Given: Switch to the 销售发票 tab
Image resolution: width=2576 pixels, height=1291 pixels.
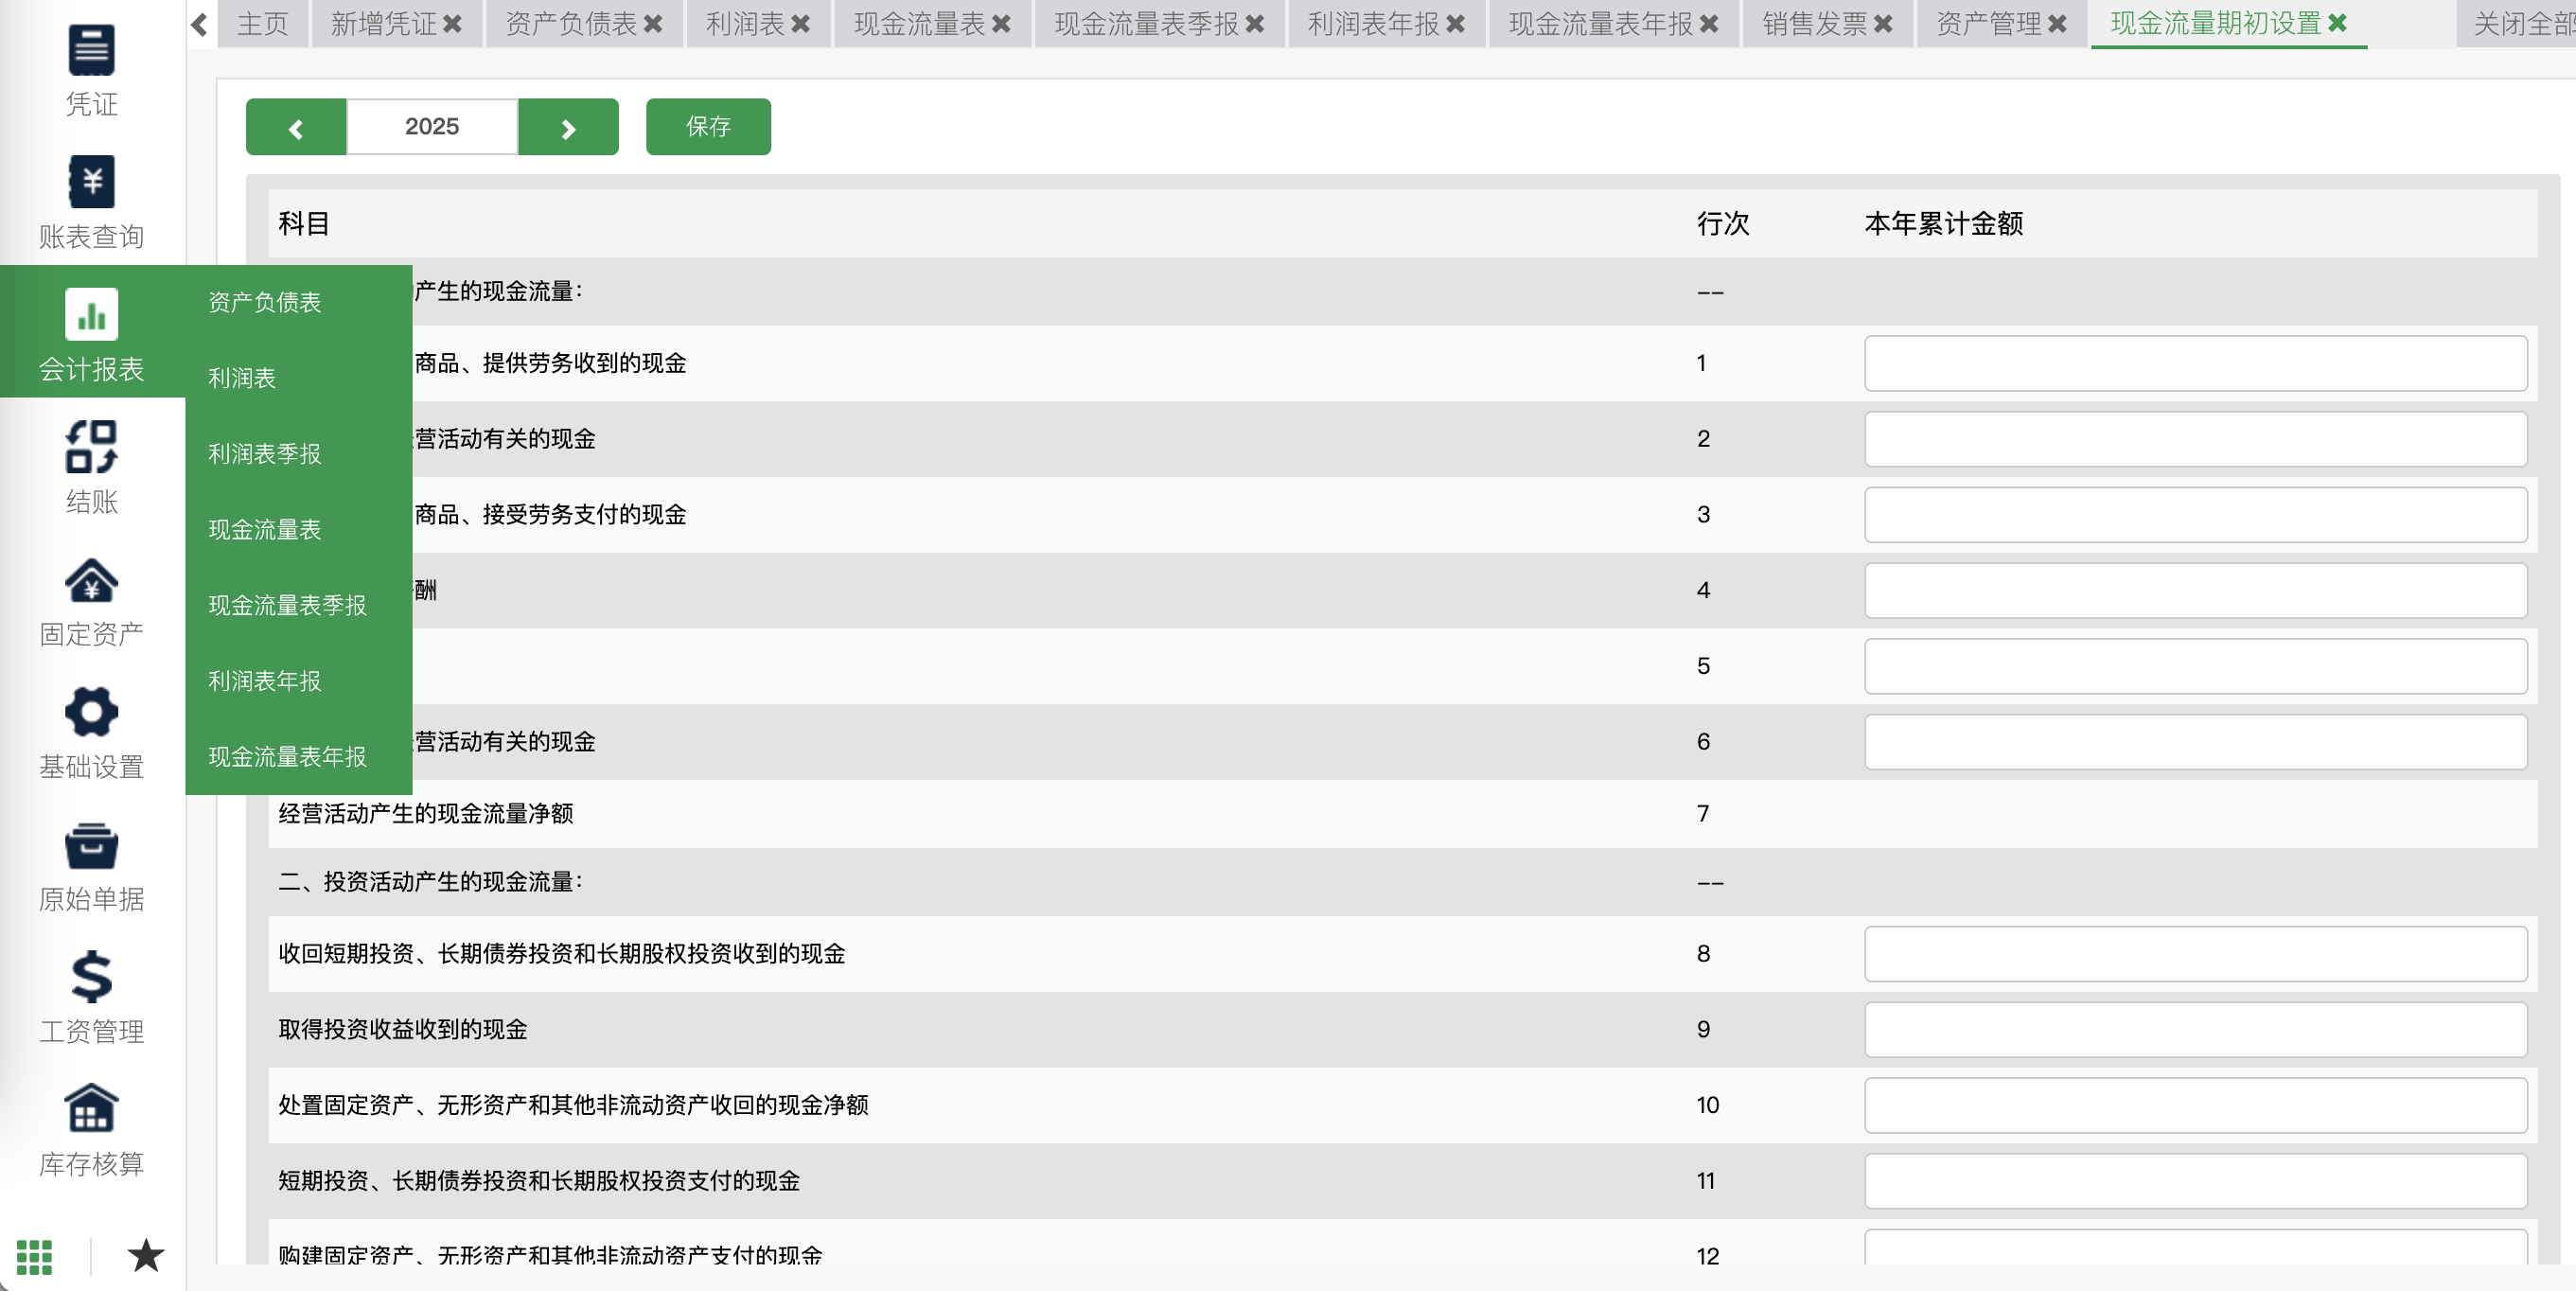Looking at the screenshot, I should point(1814,24).
